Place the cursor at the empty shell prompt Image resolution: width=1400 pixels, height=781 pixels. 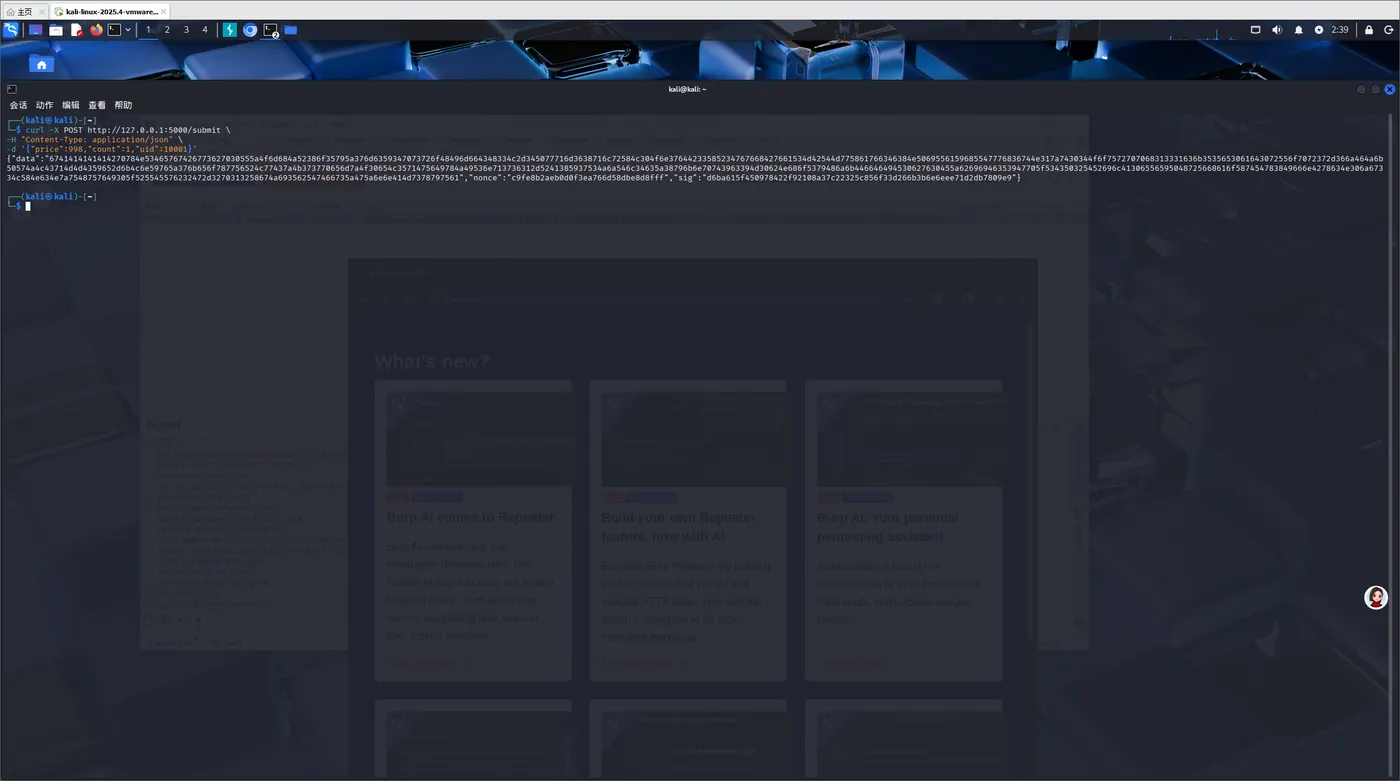tap(28, 206)
